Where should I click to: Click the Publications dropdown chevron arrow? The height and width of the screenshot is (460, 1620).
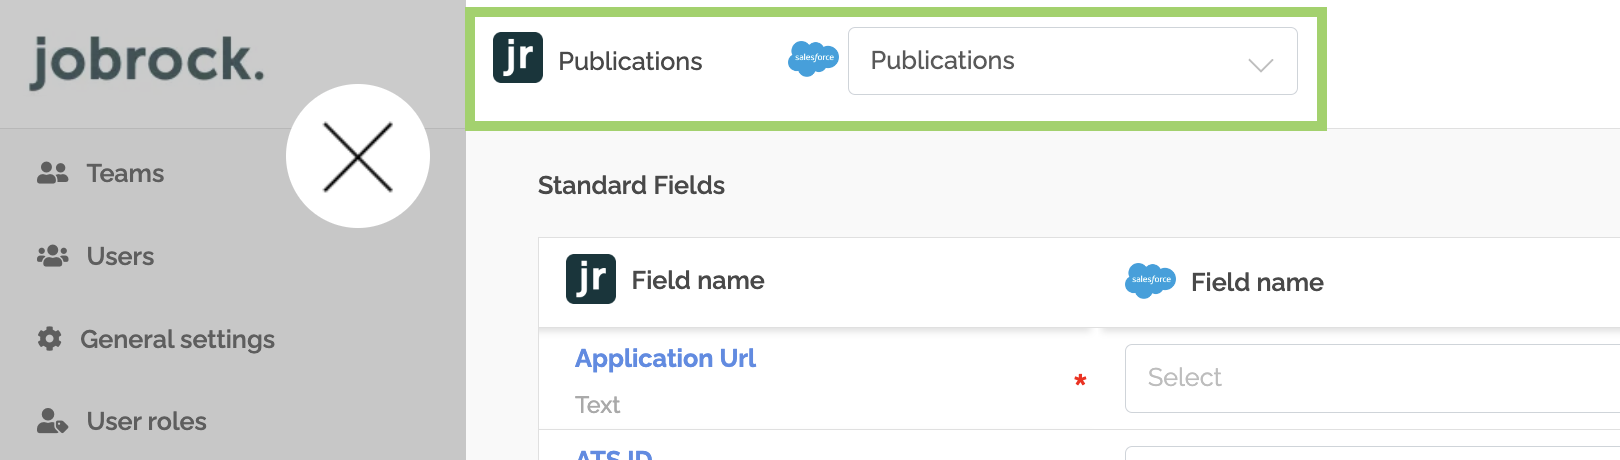click(1261, 65)
